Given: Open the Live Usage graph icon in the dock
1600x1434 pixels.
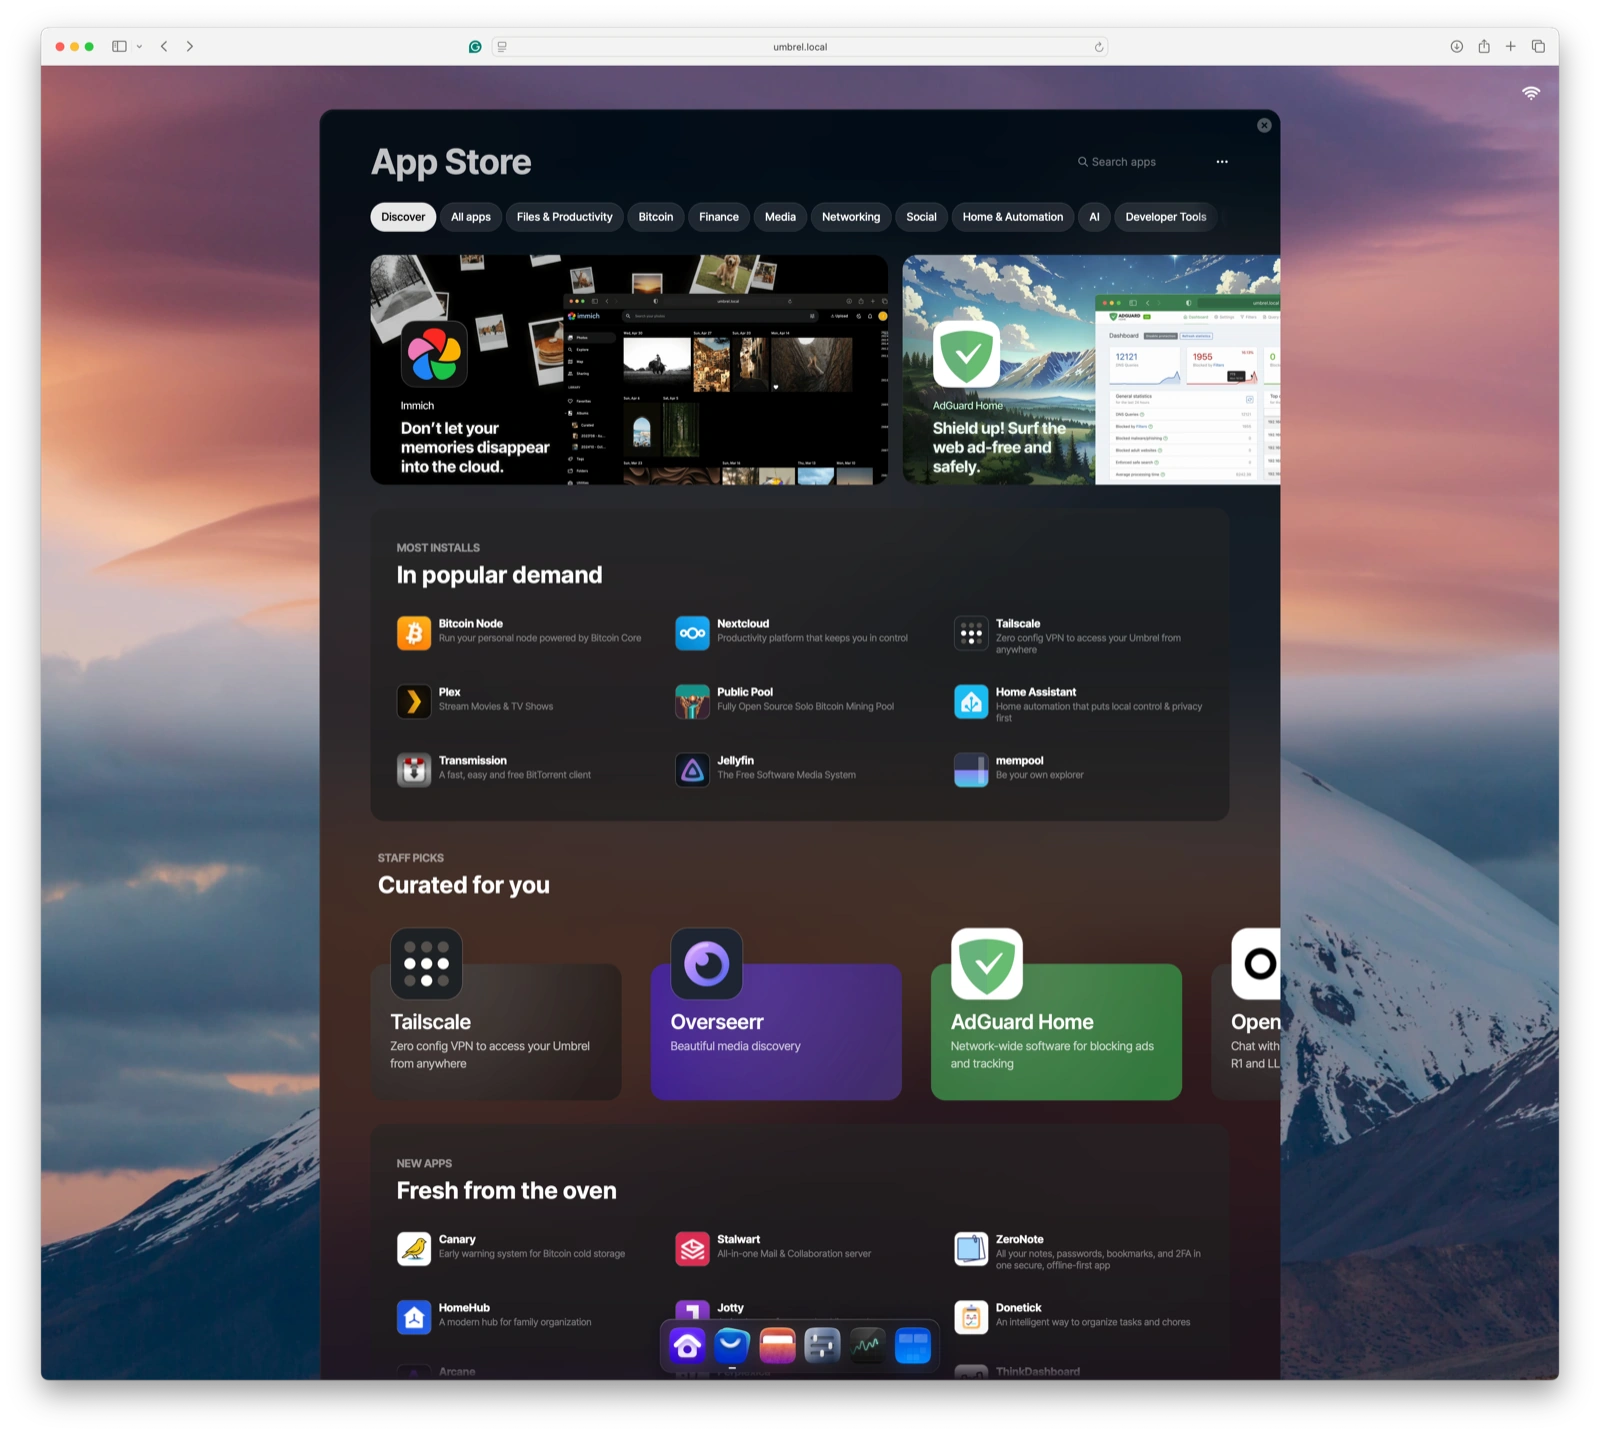Looking at the screenshot, I should point(867,1346).
